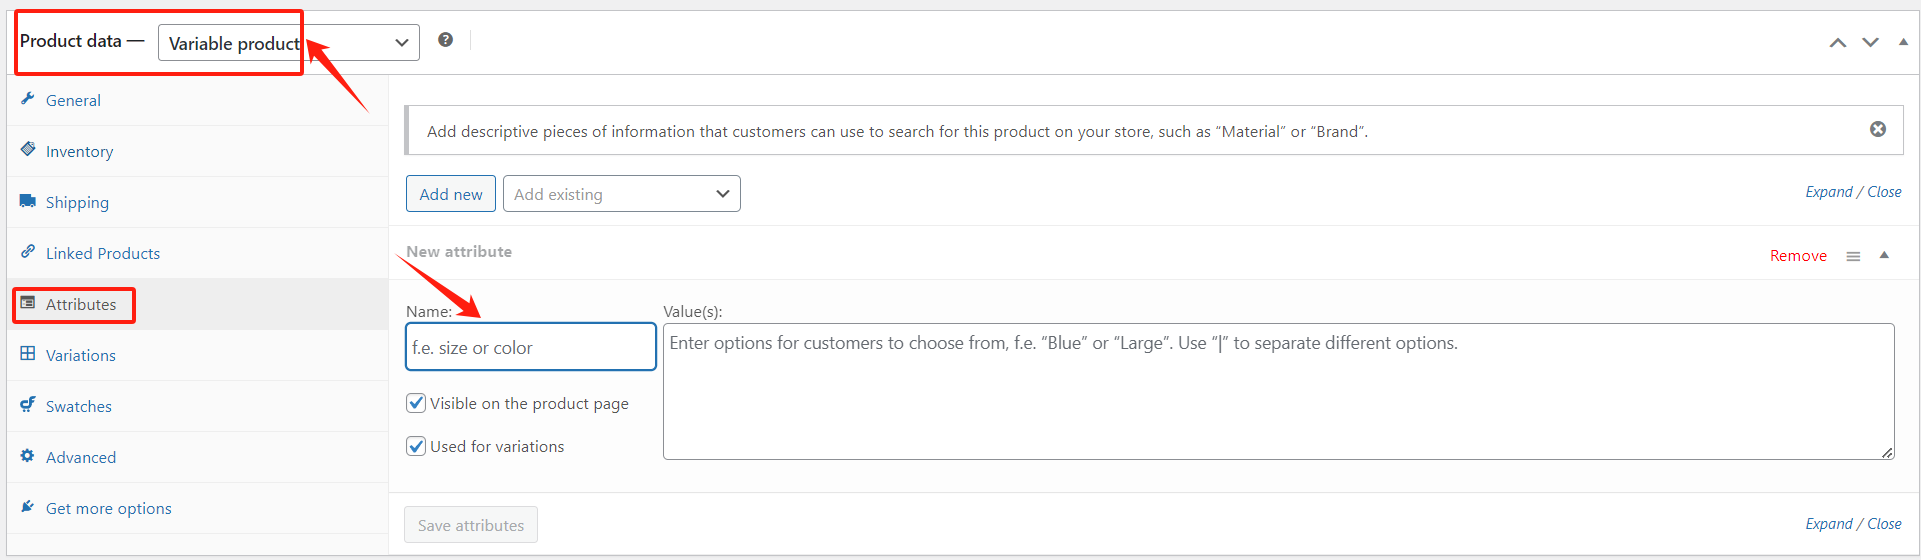The image size is (1921, 560).
Task: Toggle Used for variations checkbox
Action: [x=416, y=446]
